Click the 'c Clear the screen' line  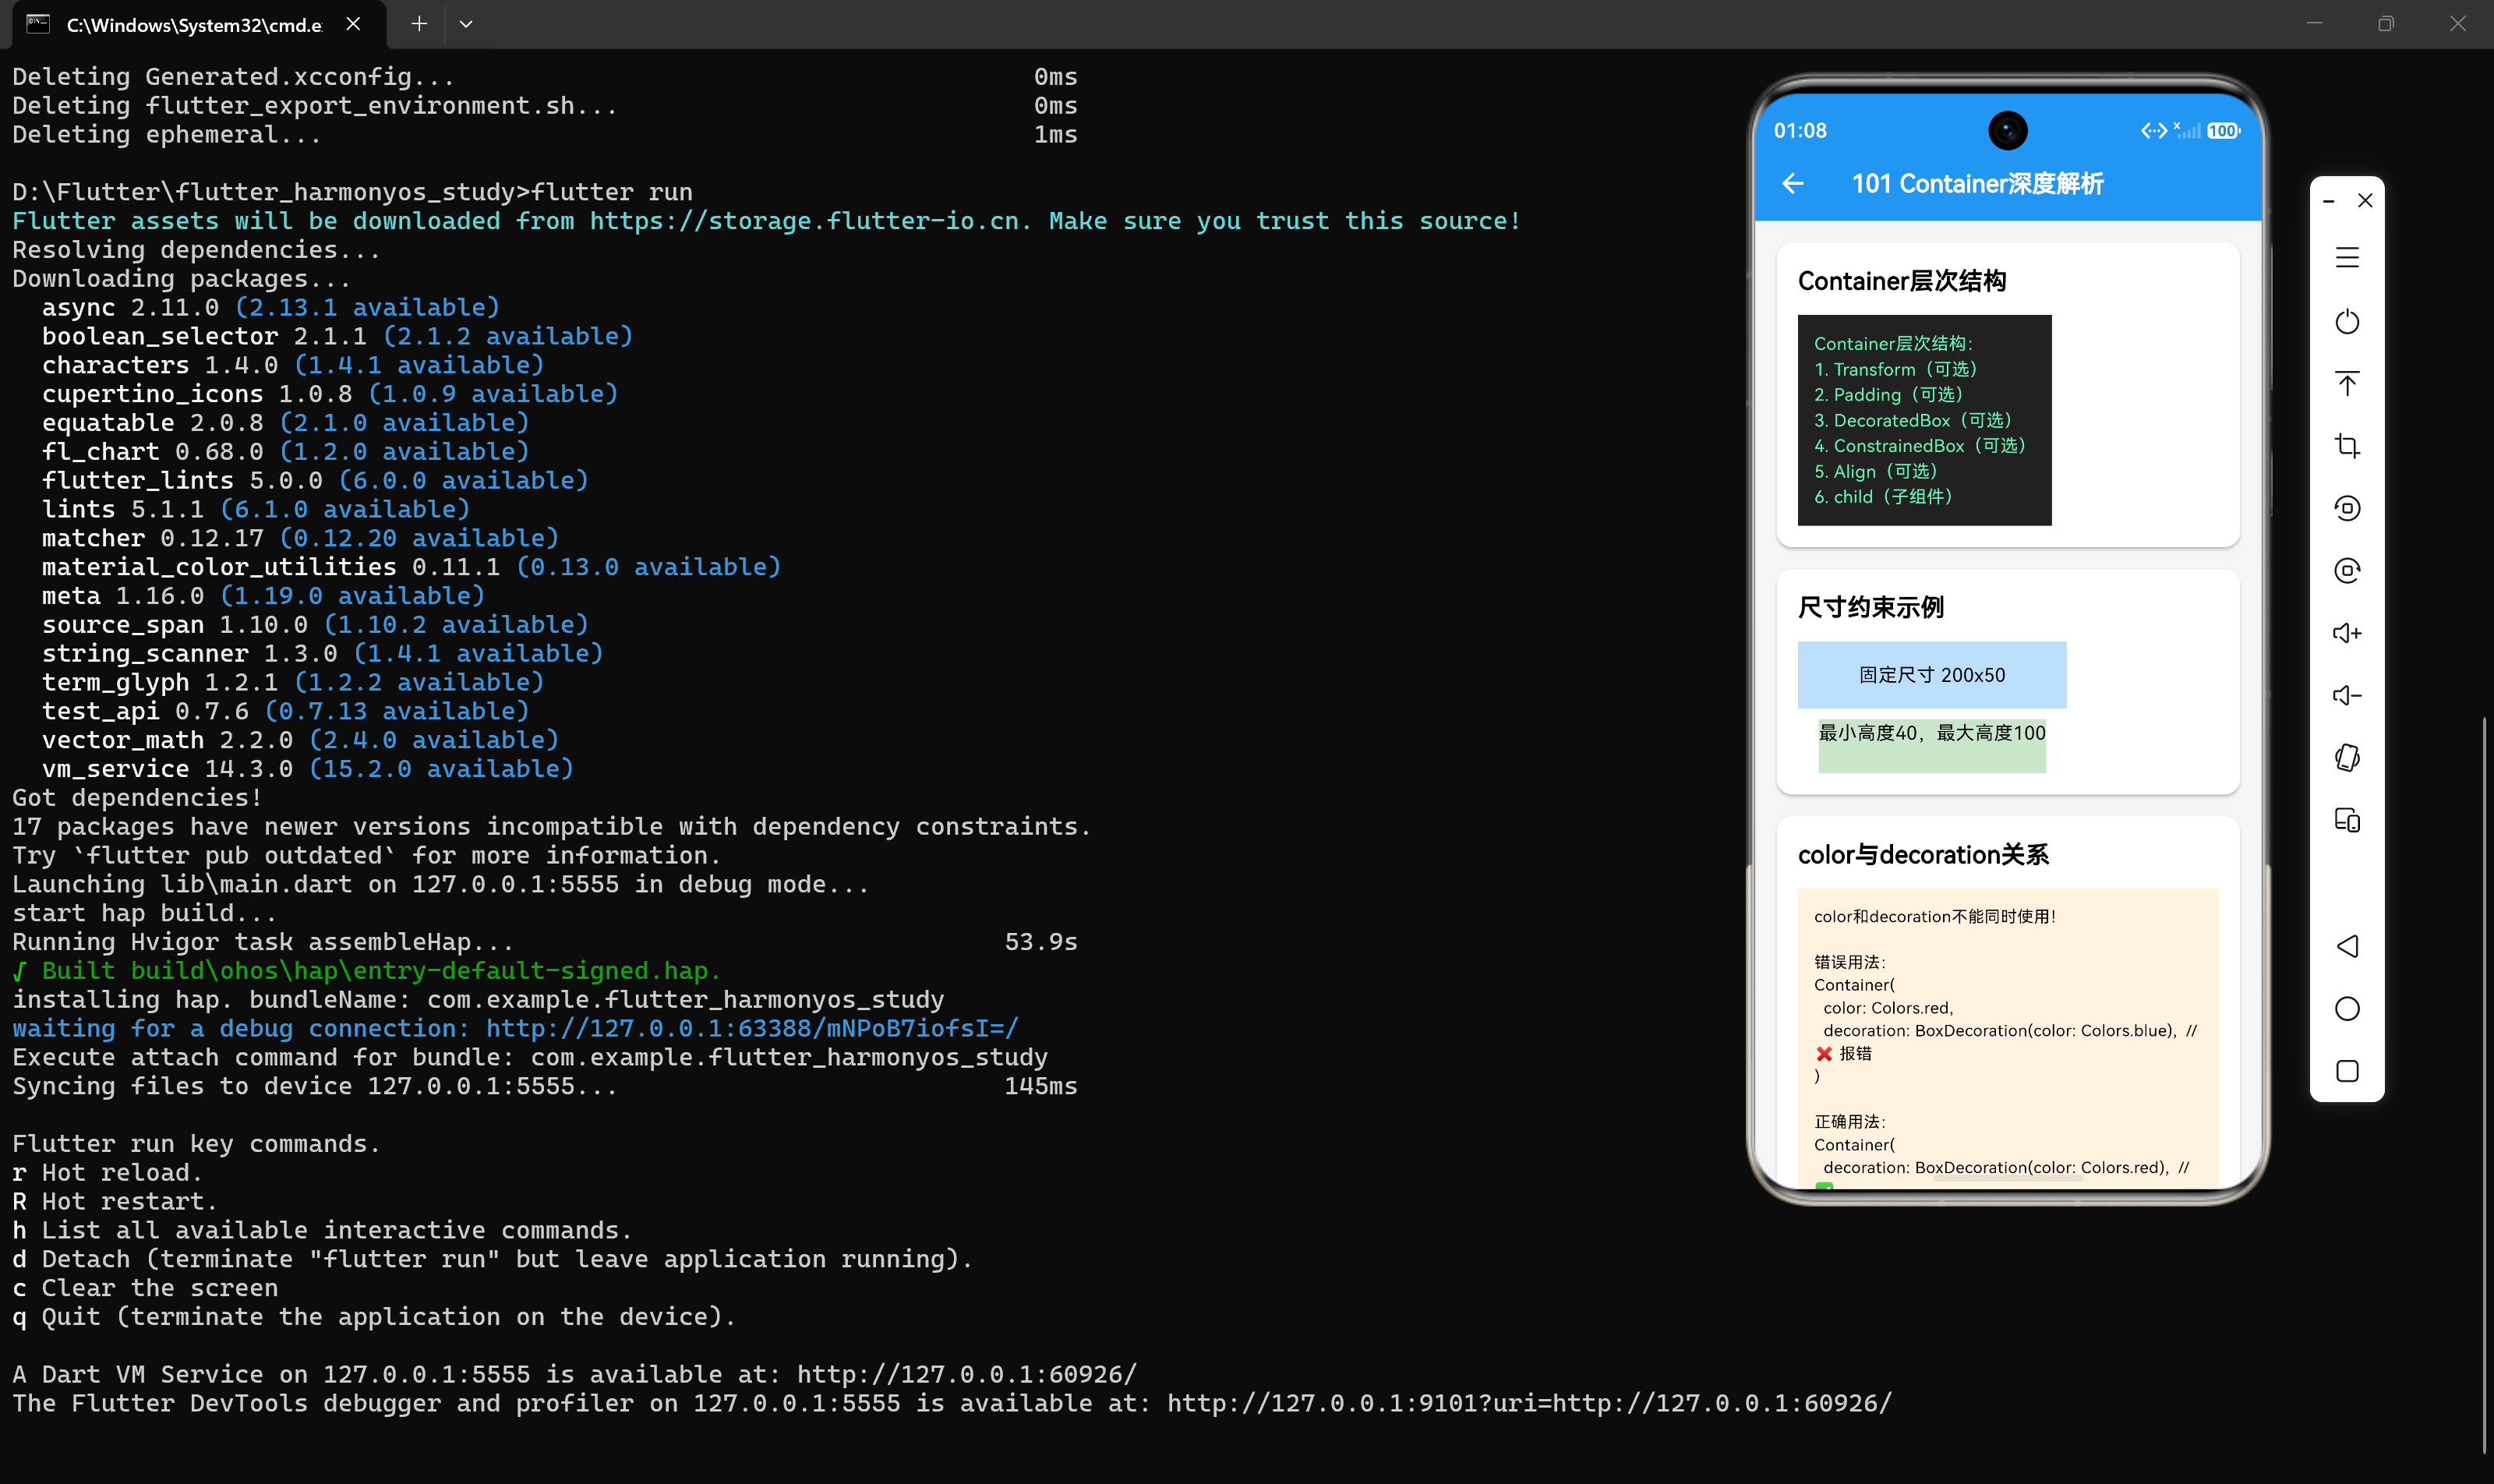145,1288
